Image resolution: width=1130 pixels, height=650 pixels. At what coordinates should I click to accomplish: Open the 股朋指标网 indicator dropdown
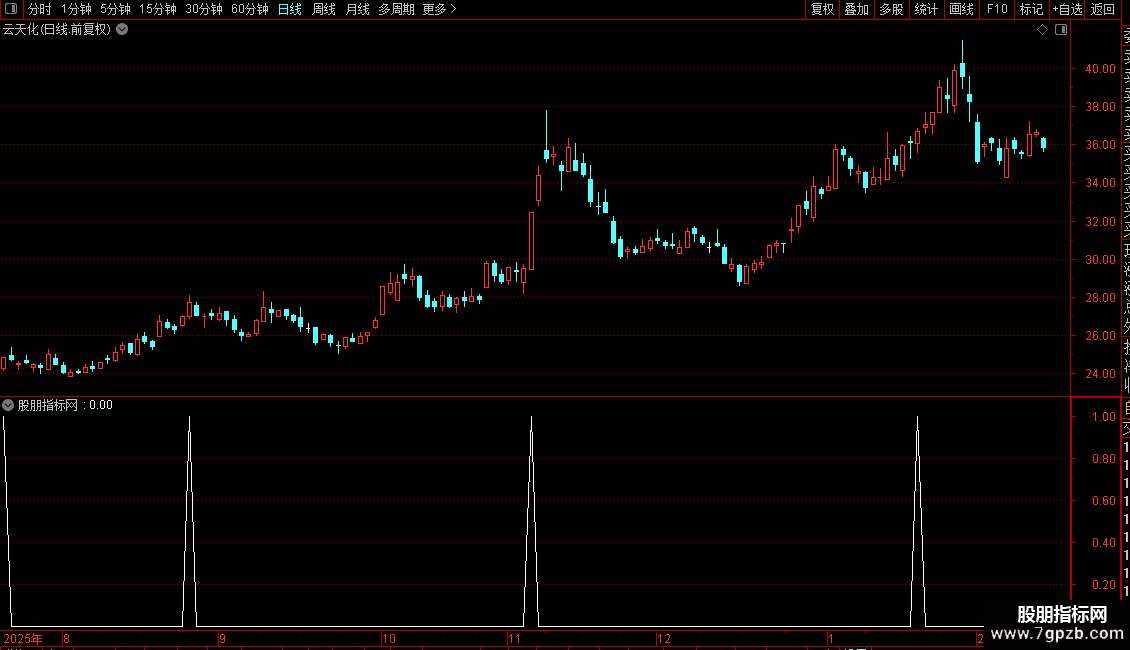click(8, 405)
